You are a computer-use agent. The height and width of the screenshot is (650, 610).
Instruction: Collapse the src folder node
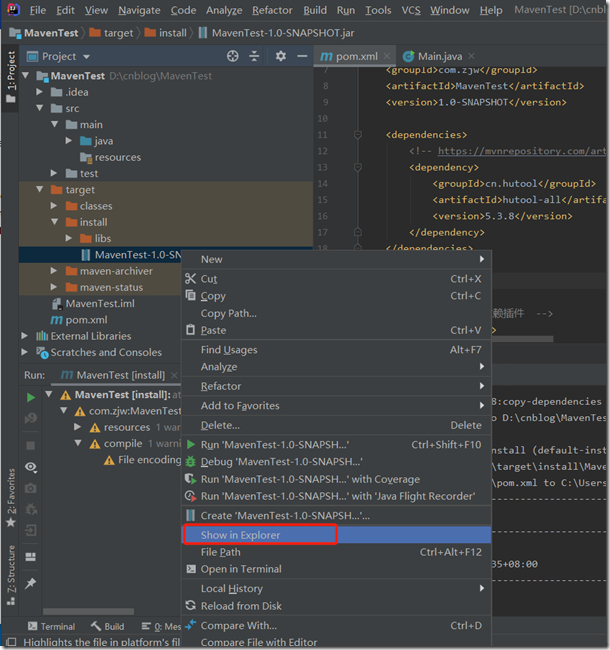pyautogui.click(x=40, y=108)
